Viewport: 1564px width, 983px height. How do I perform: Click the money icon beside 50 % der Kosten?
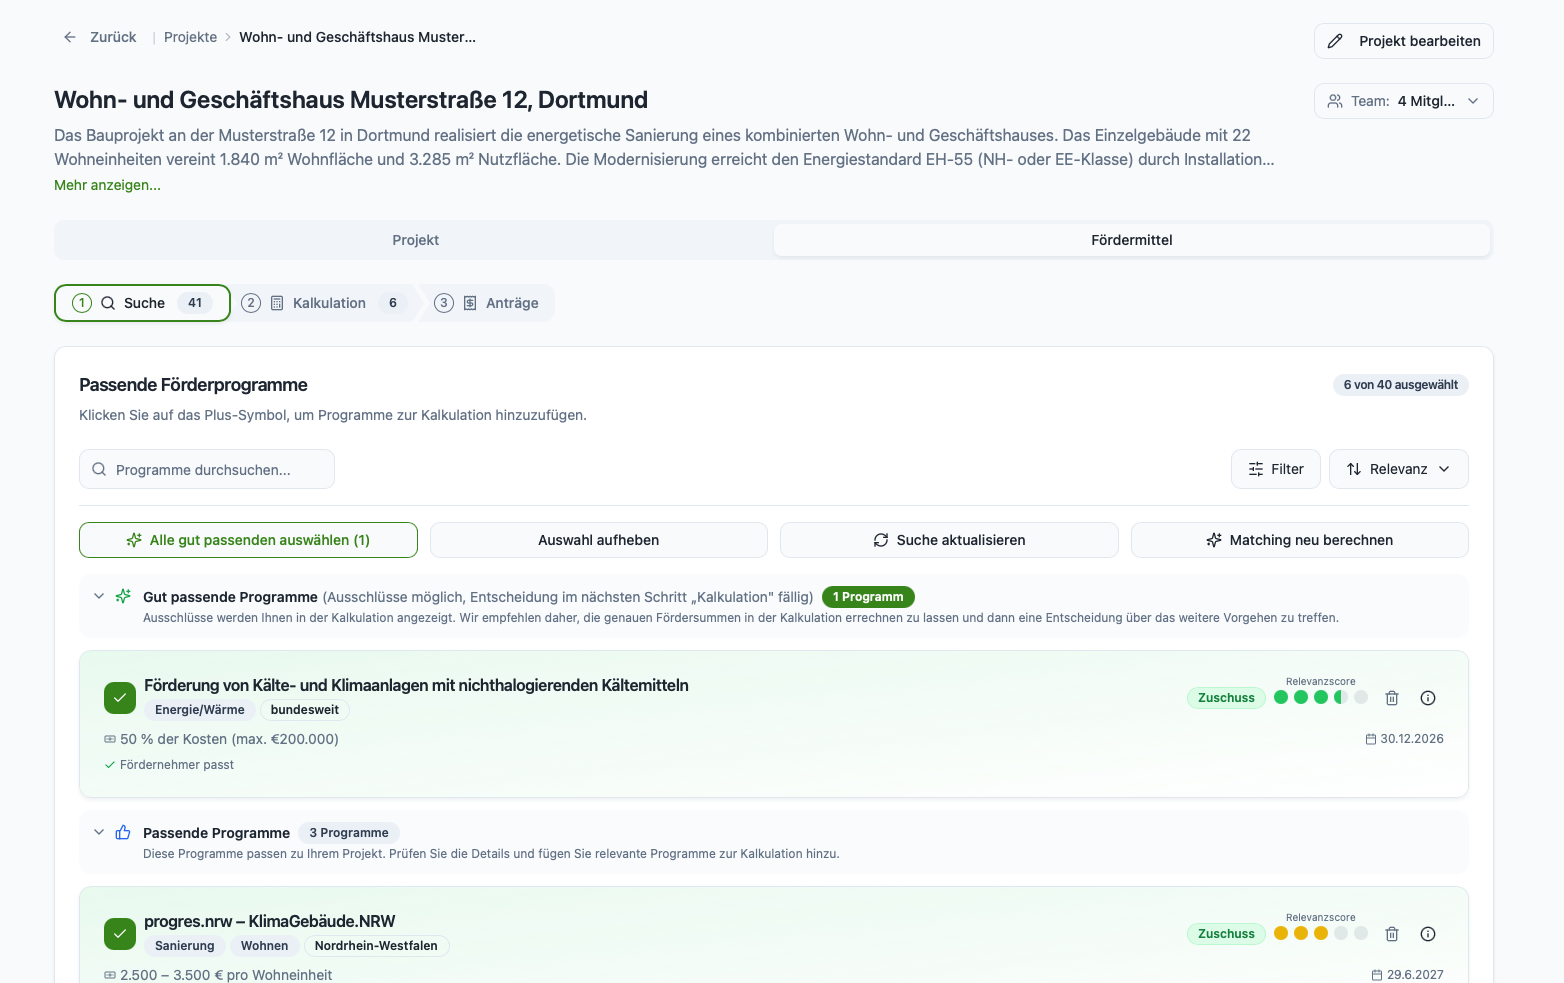pyautogui.click(x=110, y=739)
